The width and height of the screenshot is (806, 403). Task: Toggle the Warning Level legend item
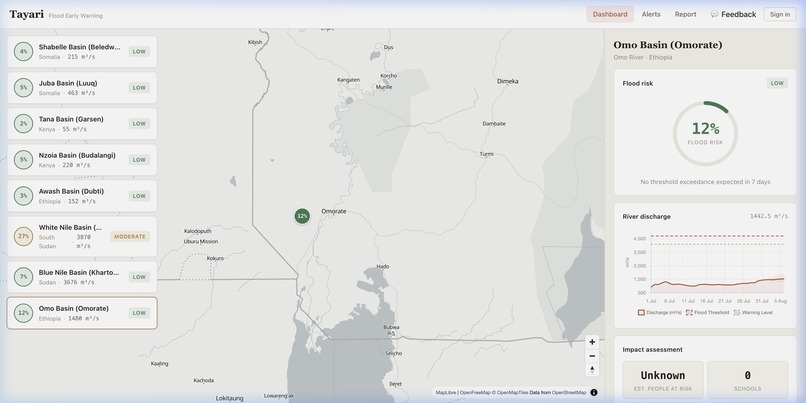coord(754,313)
